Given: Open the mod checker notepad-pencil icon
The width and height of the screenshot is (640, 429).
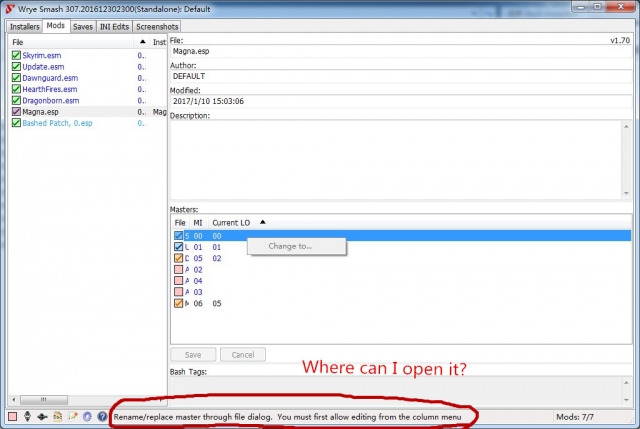Looking at the screenshot, I should click(x=73, y=416).
